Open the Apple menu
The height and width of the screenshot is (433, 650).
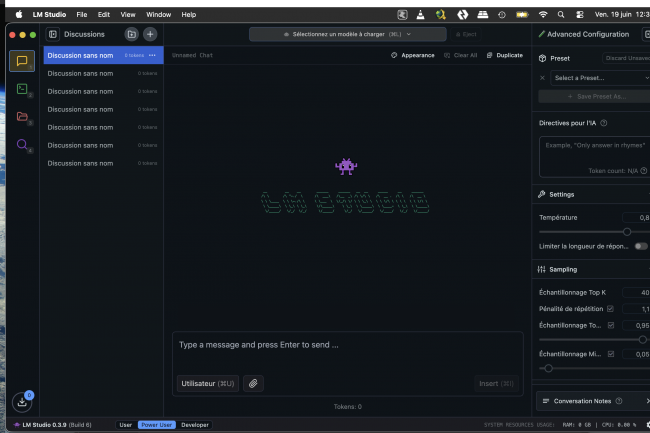tap(19, 15)
